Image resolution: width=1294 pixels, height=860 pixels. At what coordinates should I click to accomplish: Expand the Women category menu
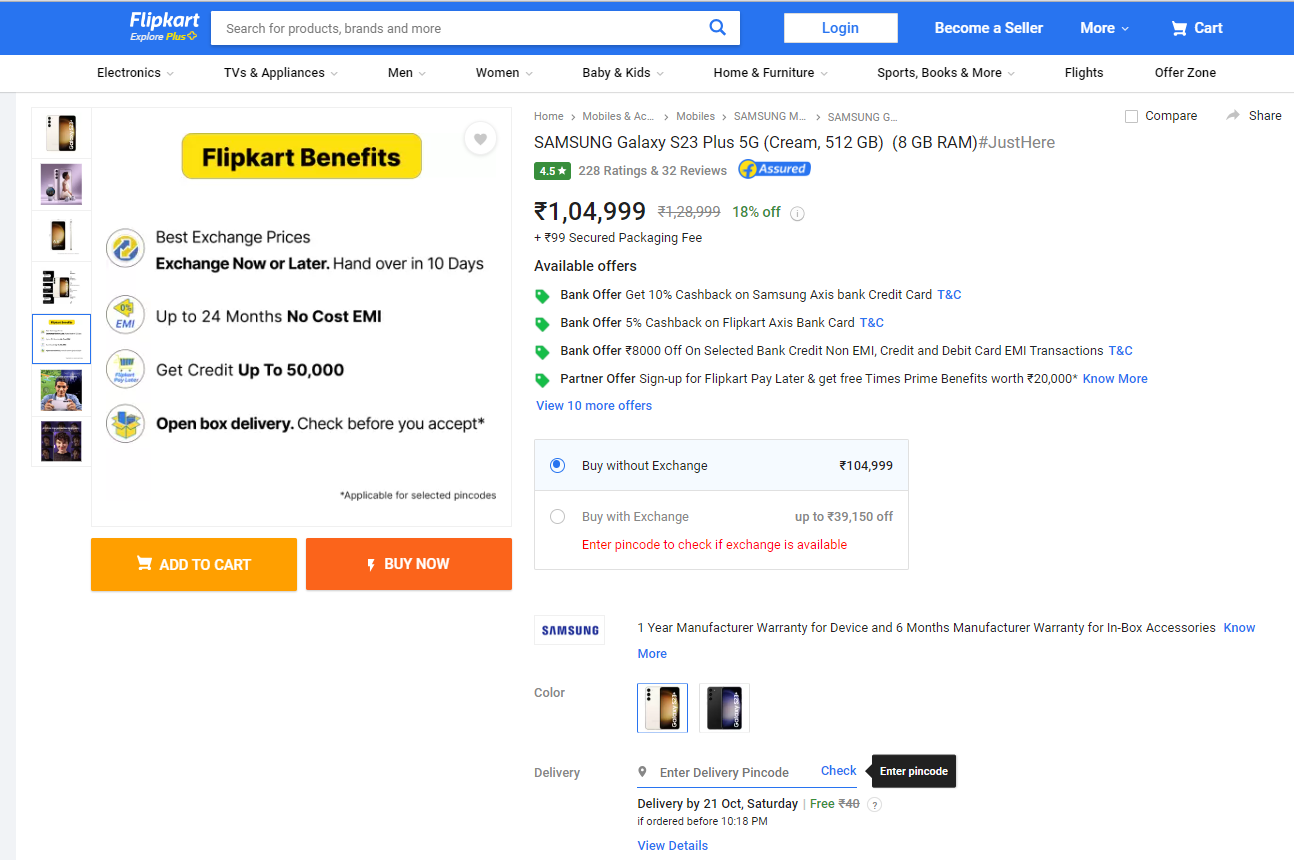click(x=504, y=73)
